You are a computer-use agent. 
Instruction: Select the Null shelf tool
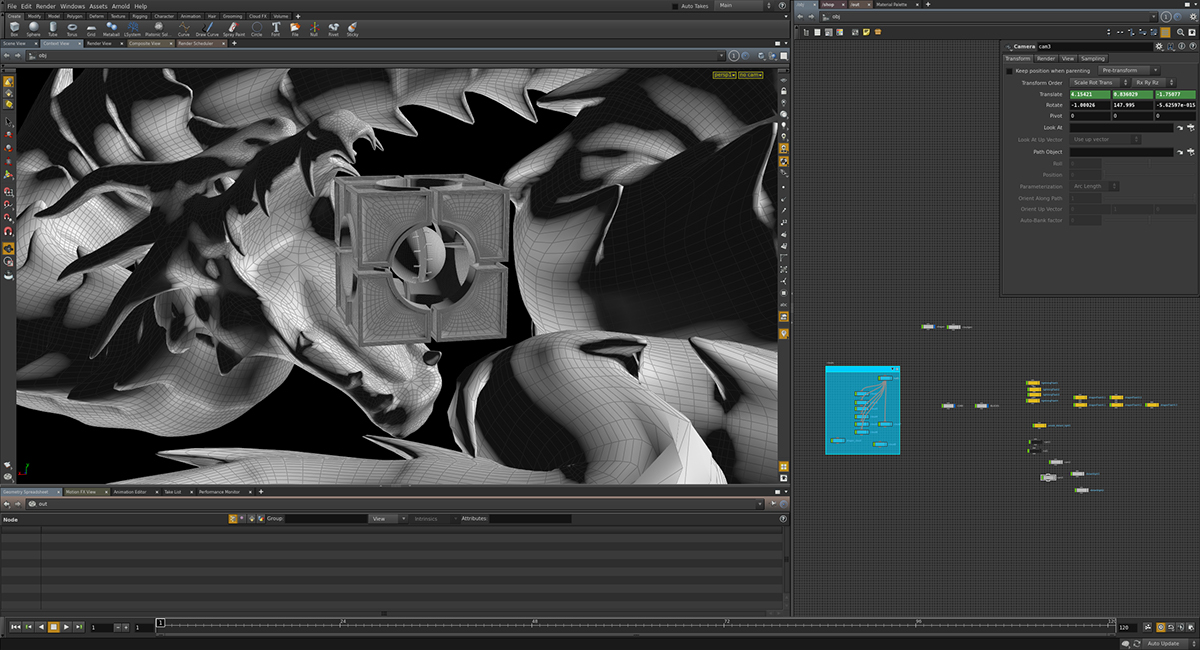tap(315, 28)
